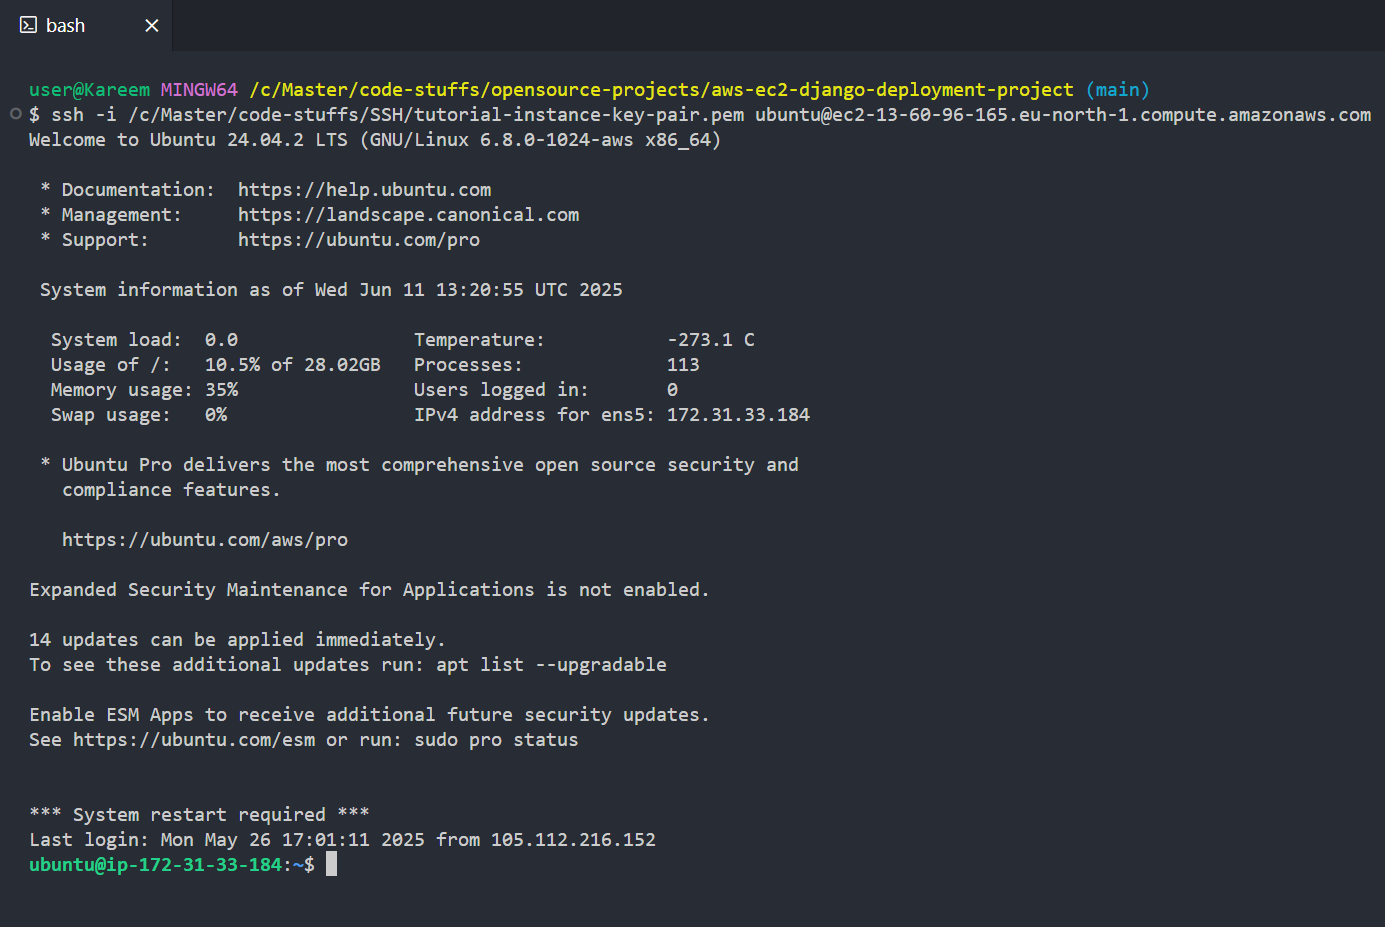Select the bash tab label

coord(65,26)
